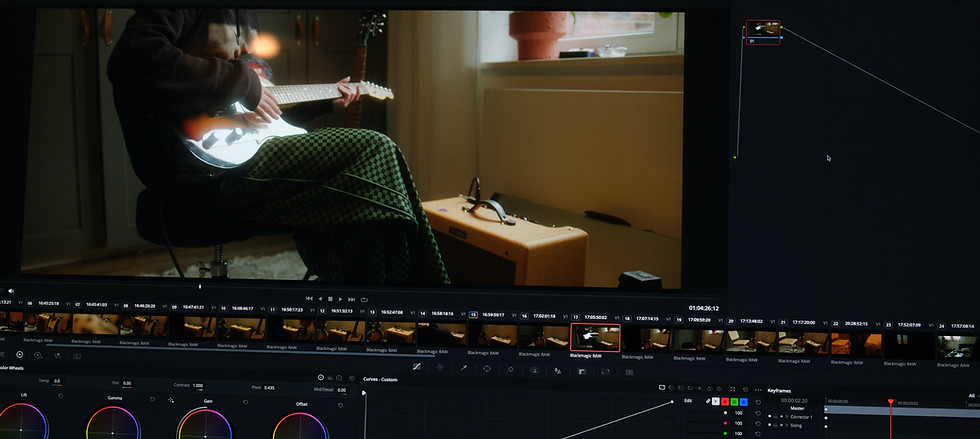Viewport: 980px width, 439px height.
Task: Toggle the green curve channel
Action: click(734, 401)
